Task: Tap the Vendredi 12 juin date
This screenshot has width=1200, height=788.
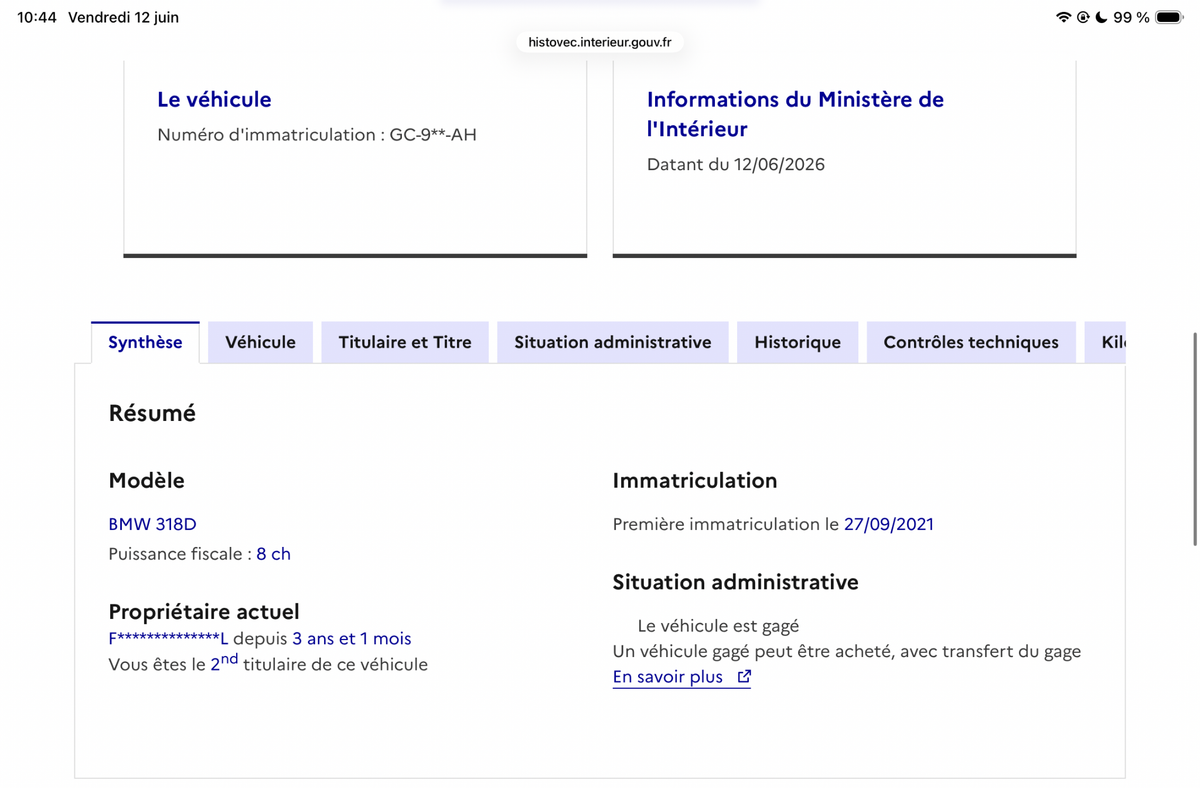Action: click(x=123, y=17)
